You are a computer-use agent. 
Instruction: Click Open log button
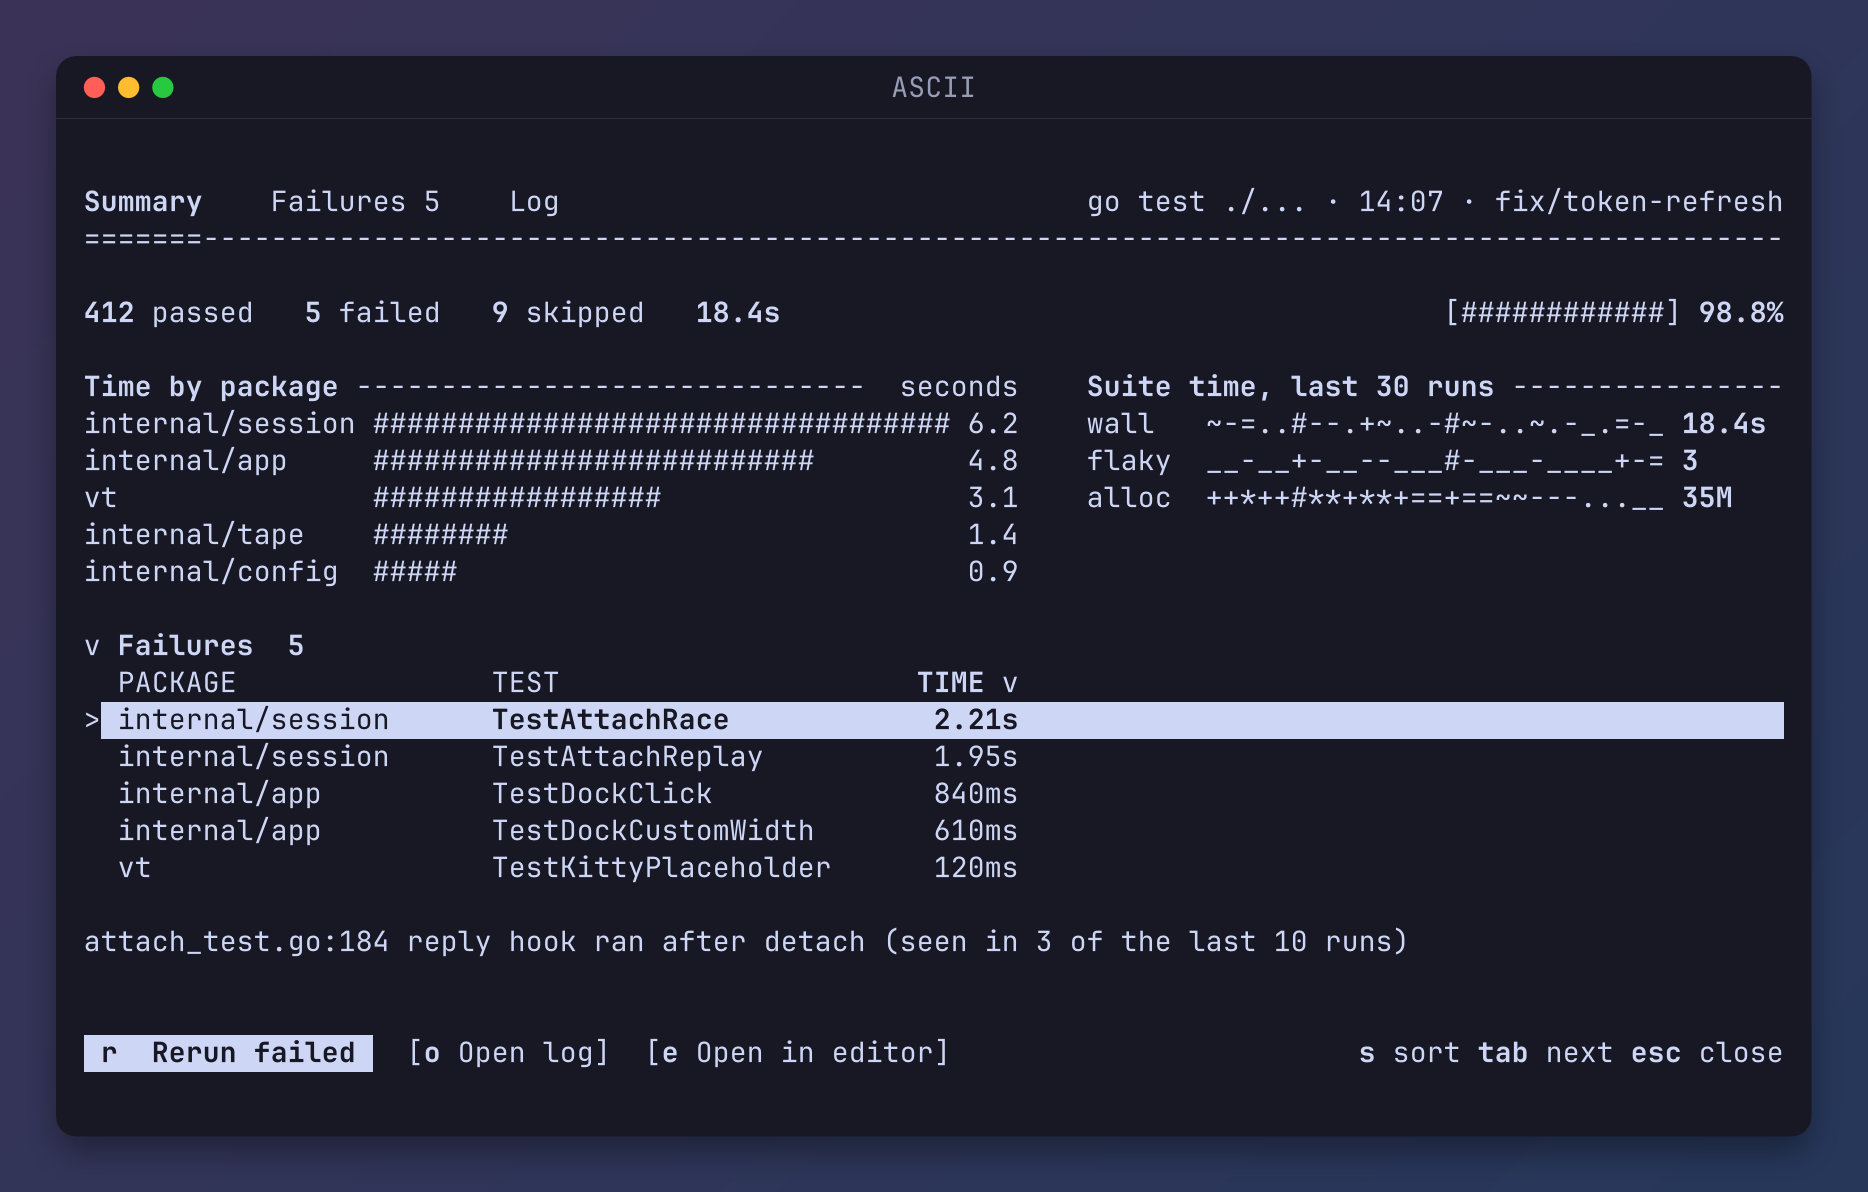[x=509, y=1053]
